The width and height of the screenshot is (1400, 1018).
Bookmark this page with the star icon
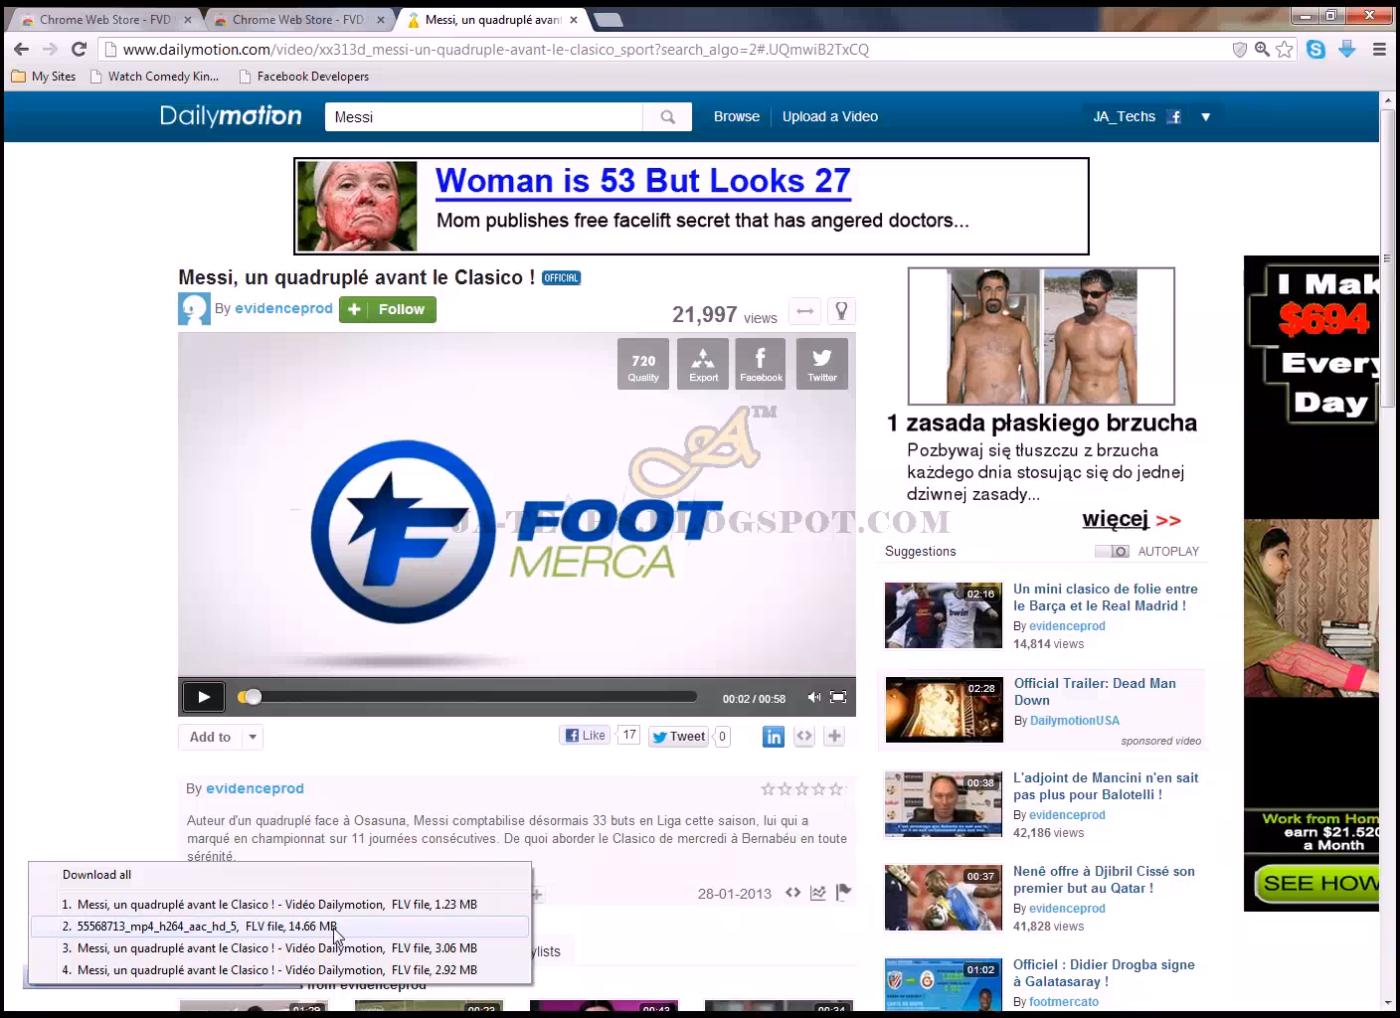pos(1285,49)
